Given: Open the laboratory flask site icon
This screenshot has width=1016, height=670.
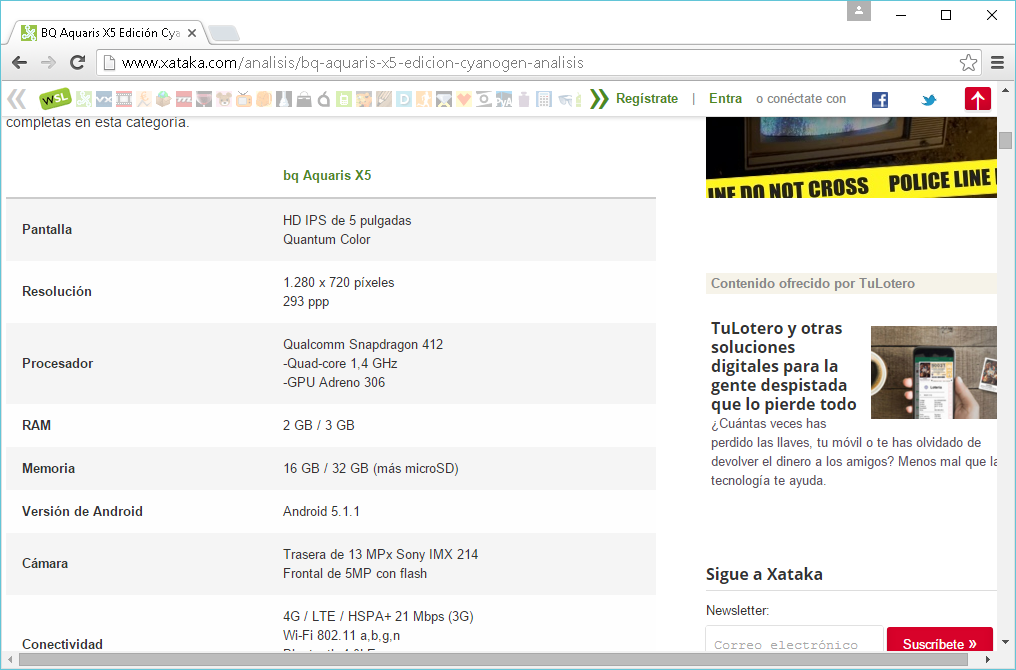Looking at the screenshot, I should coord(284,99).
